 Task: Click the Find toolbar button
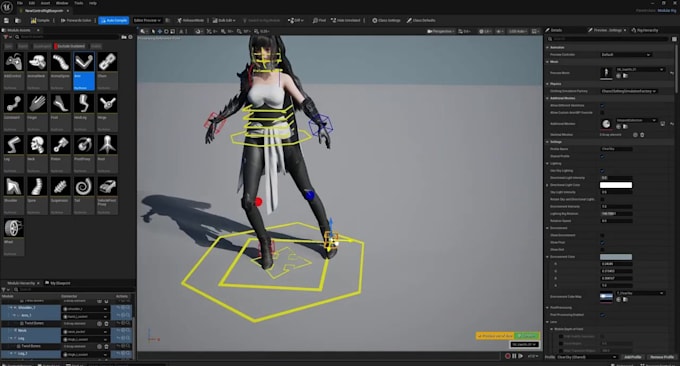[x=319, y=20]
